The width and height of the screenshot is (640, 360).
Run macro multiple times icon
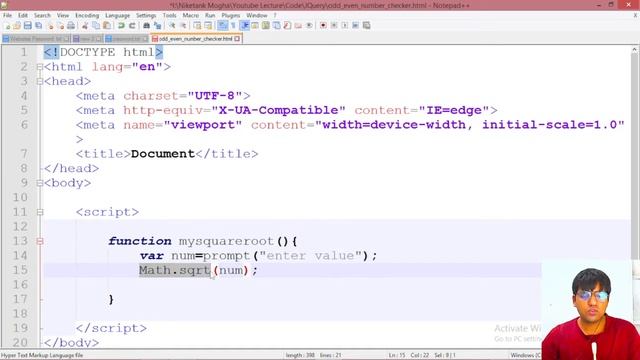point(356,26)
